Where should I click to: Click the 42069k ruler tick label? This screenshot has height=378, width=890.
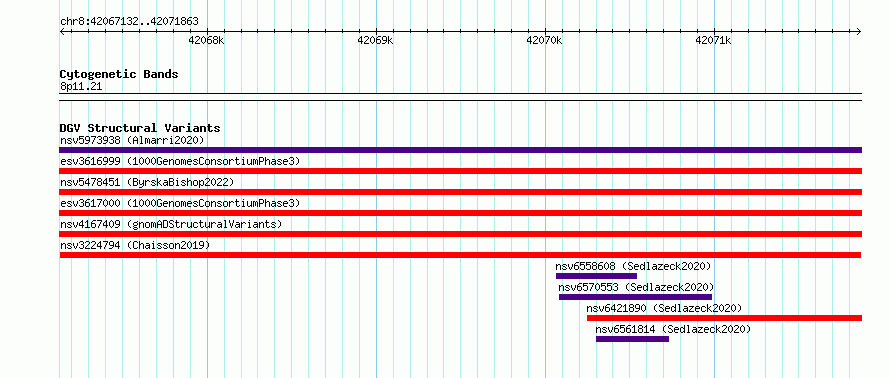(x=376, y=40)
